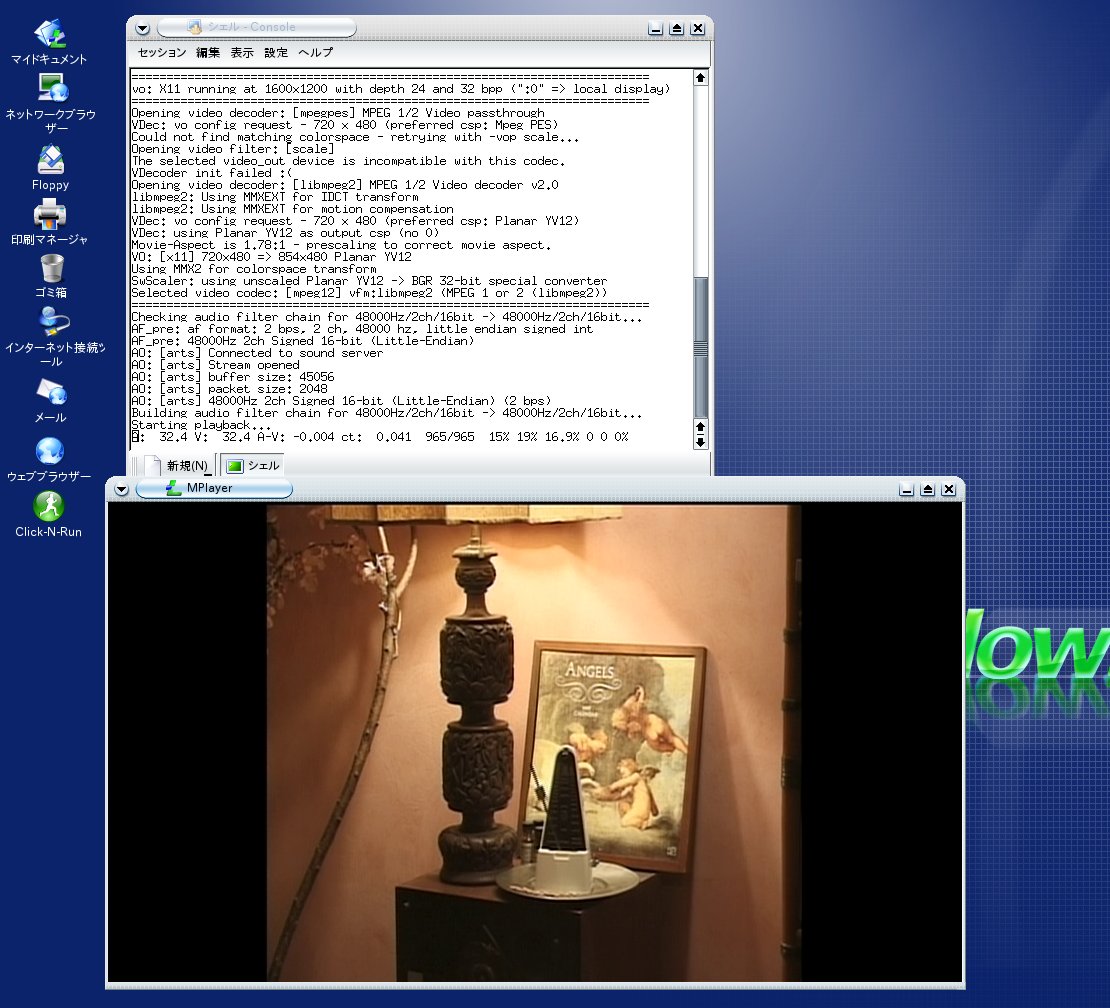
Task: Close the Console window
Action: coord(698,28)
